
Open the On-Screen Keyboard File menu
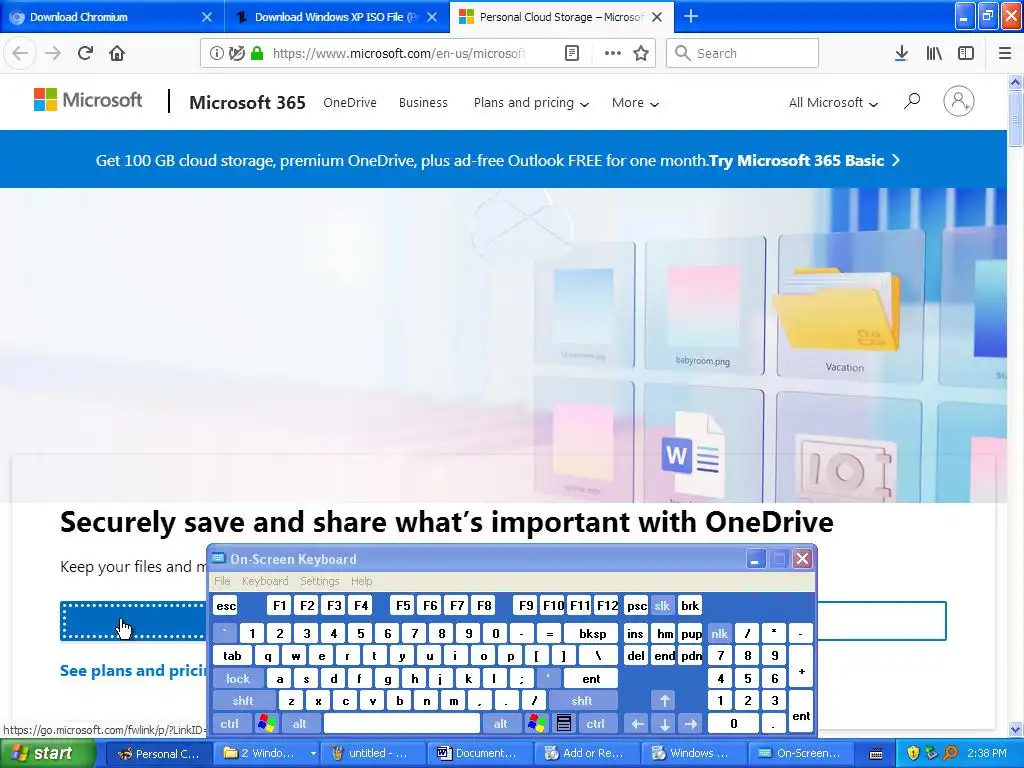(222, 581)
